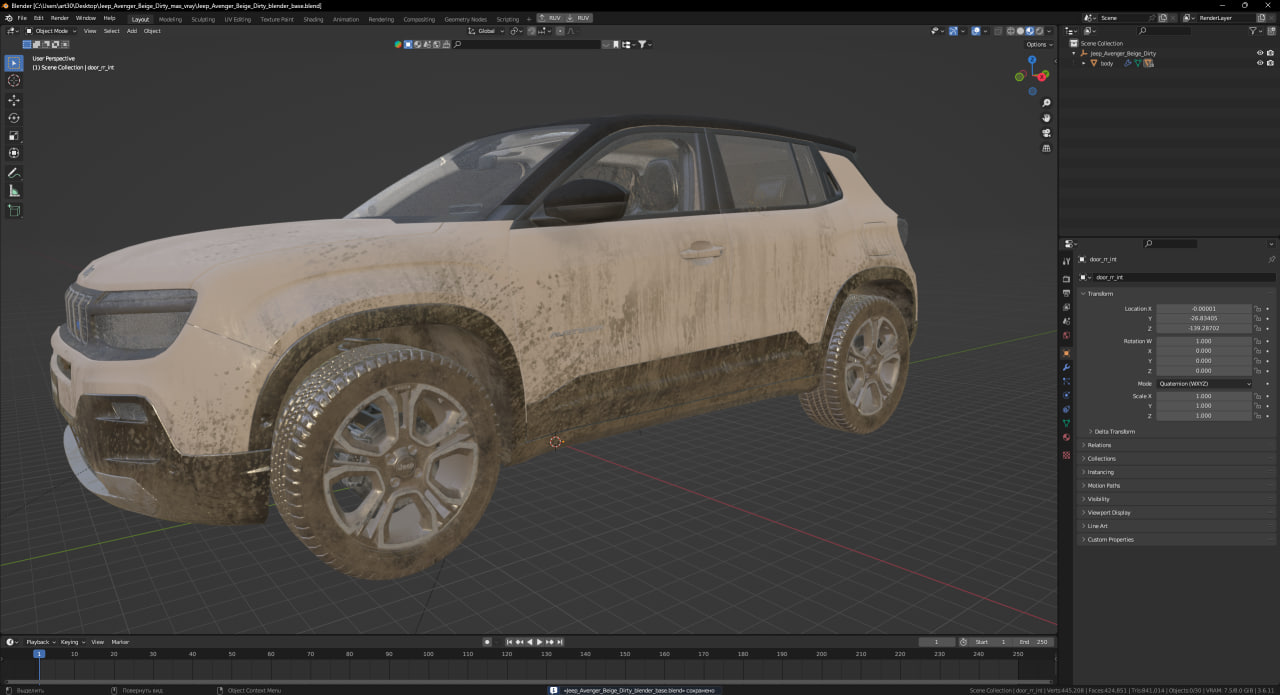Open the Scene properties tab

pos(1066,321)
